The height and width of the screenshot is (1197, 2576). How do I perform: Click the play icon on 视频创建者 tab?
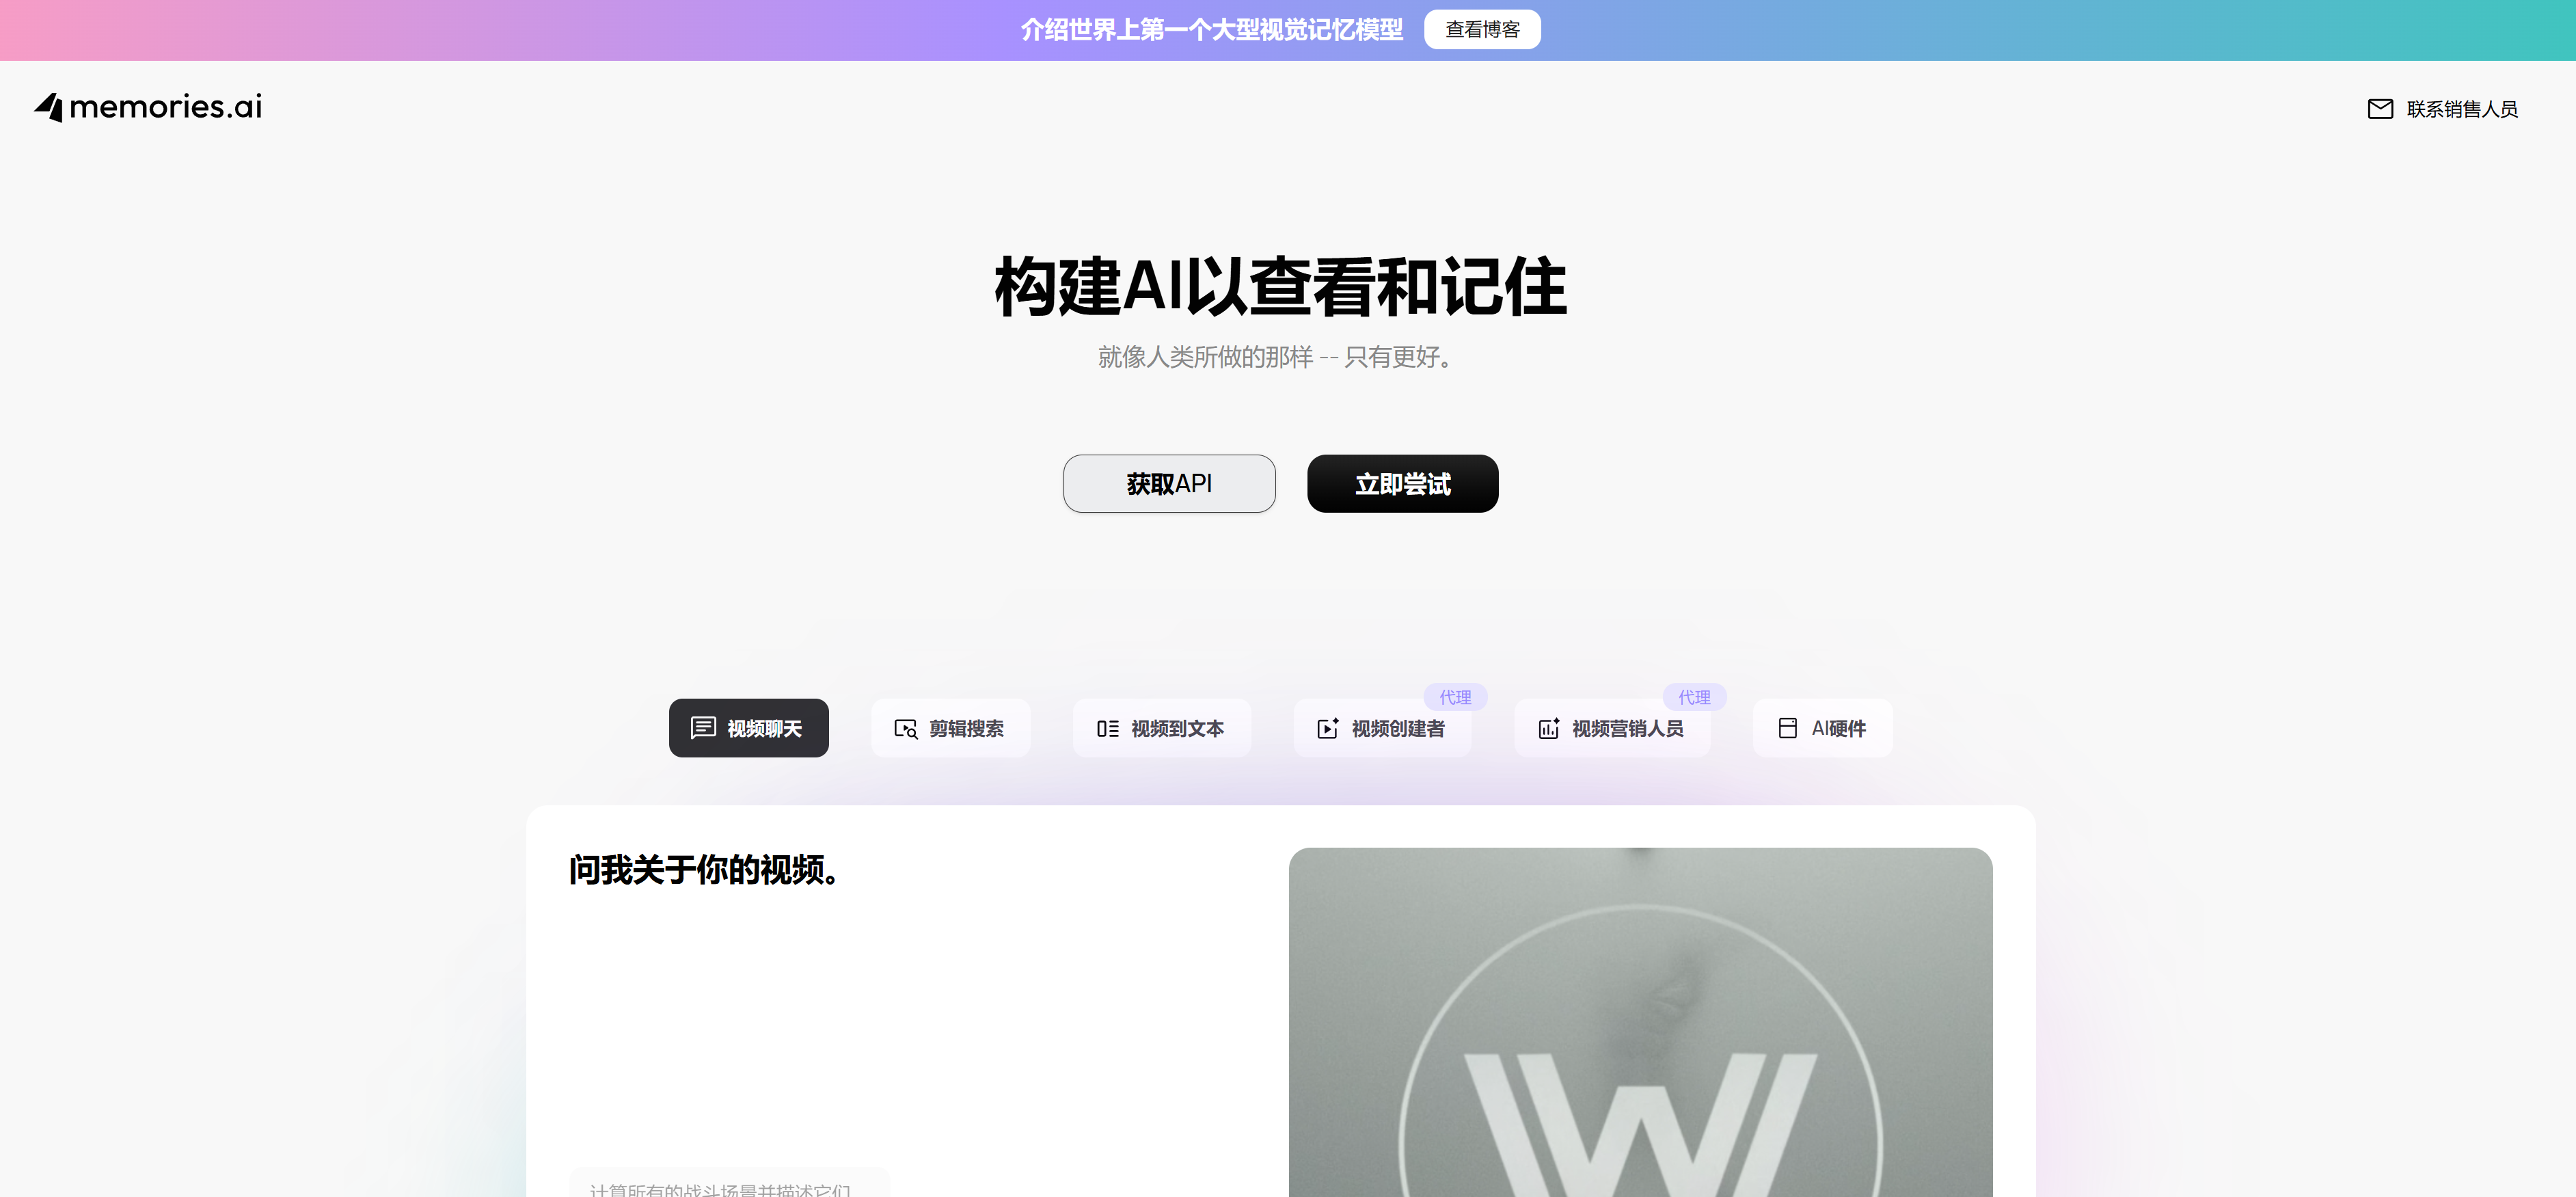(x=1328, y=728)
